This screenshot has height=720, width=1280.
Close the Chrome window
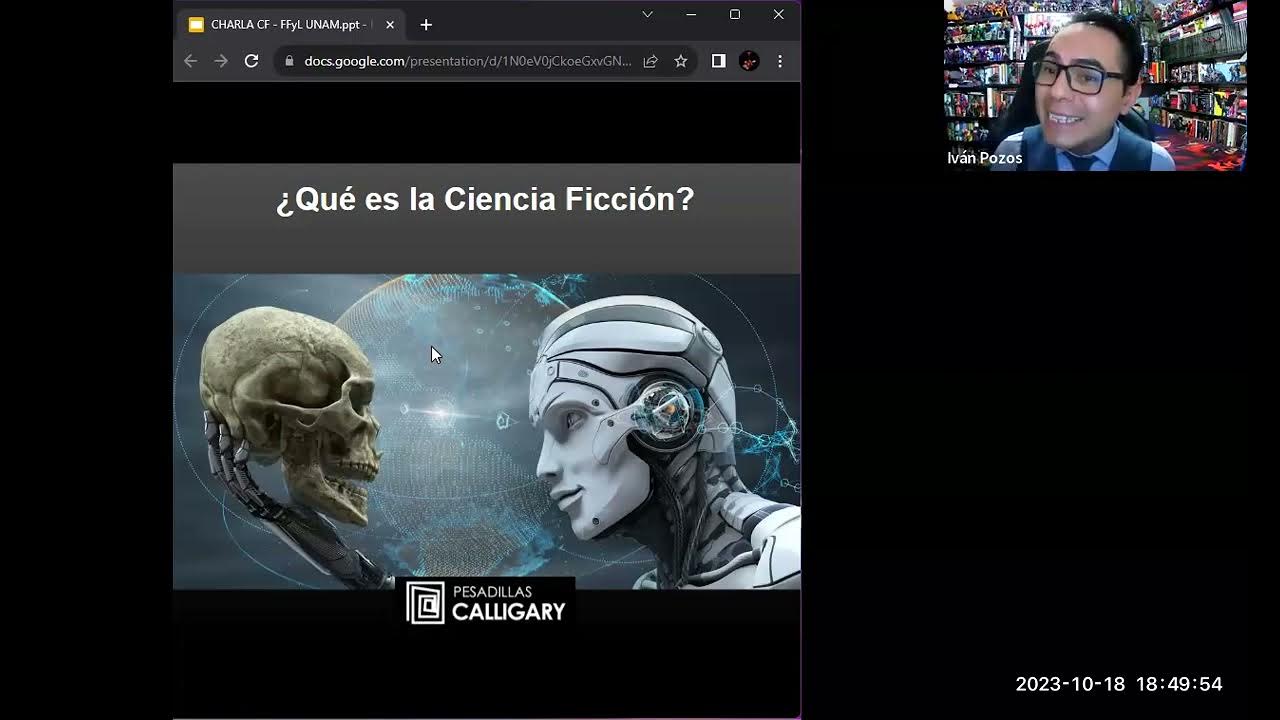[x=778, y=14]
